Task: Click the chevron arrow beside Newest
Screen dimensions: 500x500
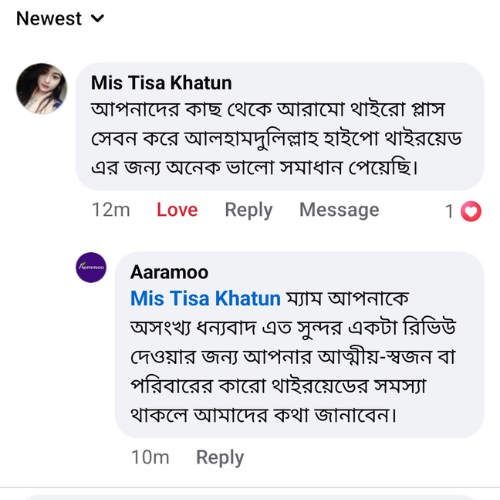Action: (x=98, y=18)
